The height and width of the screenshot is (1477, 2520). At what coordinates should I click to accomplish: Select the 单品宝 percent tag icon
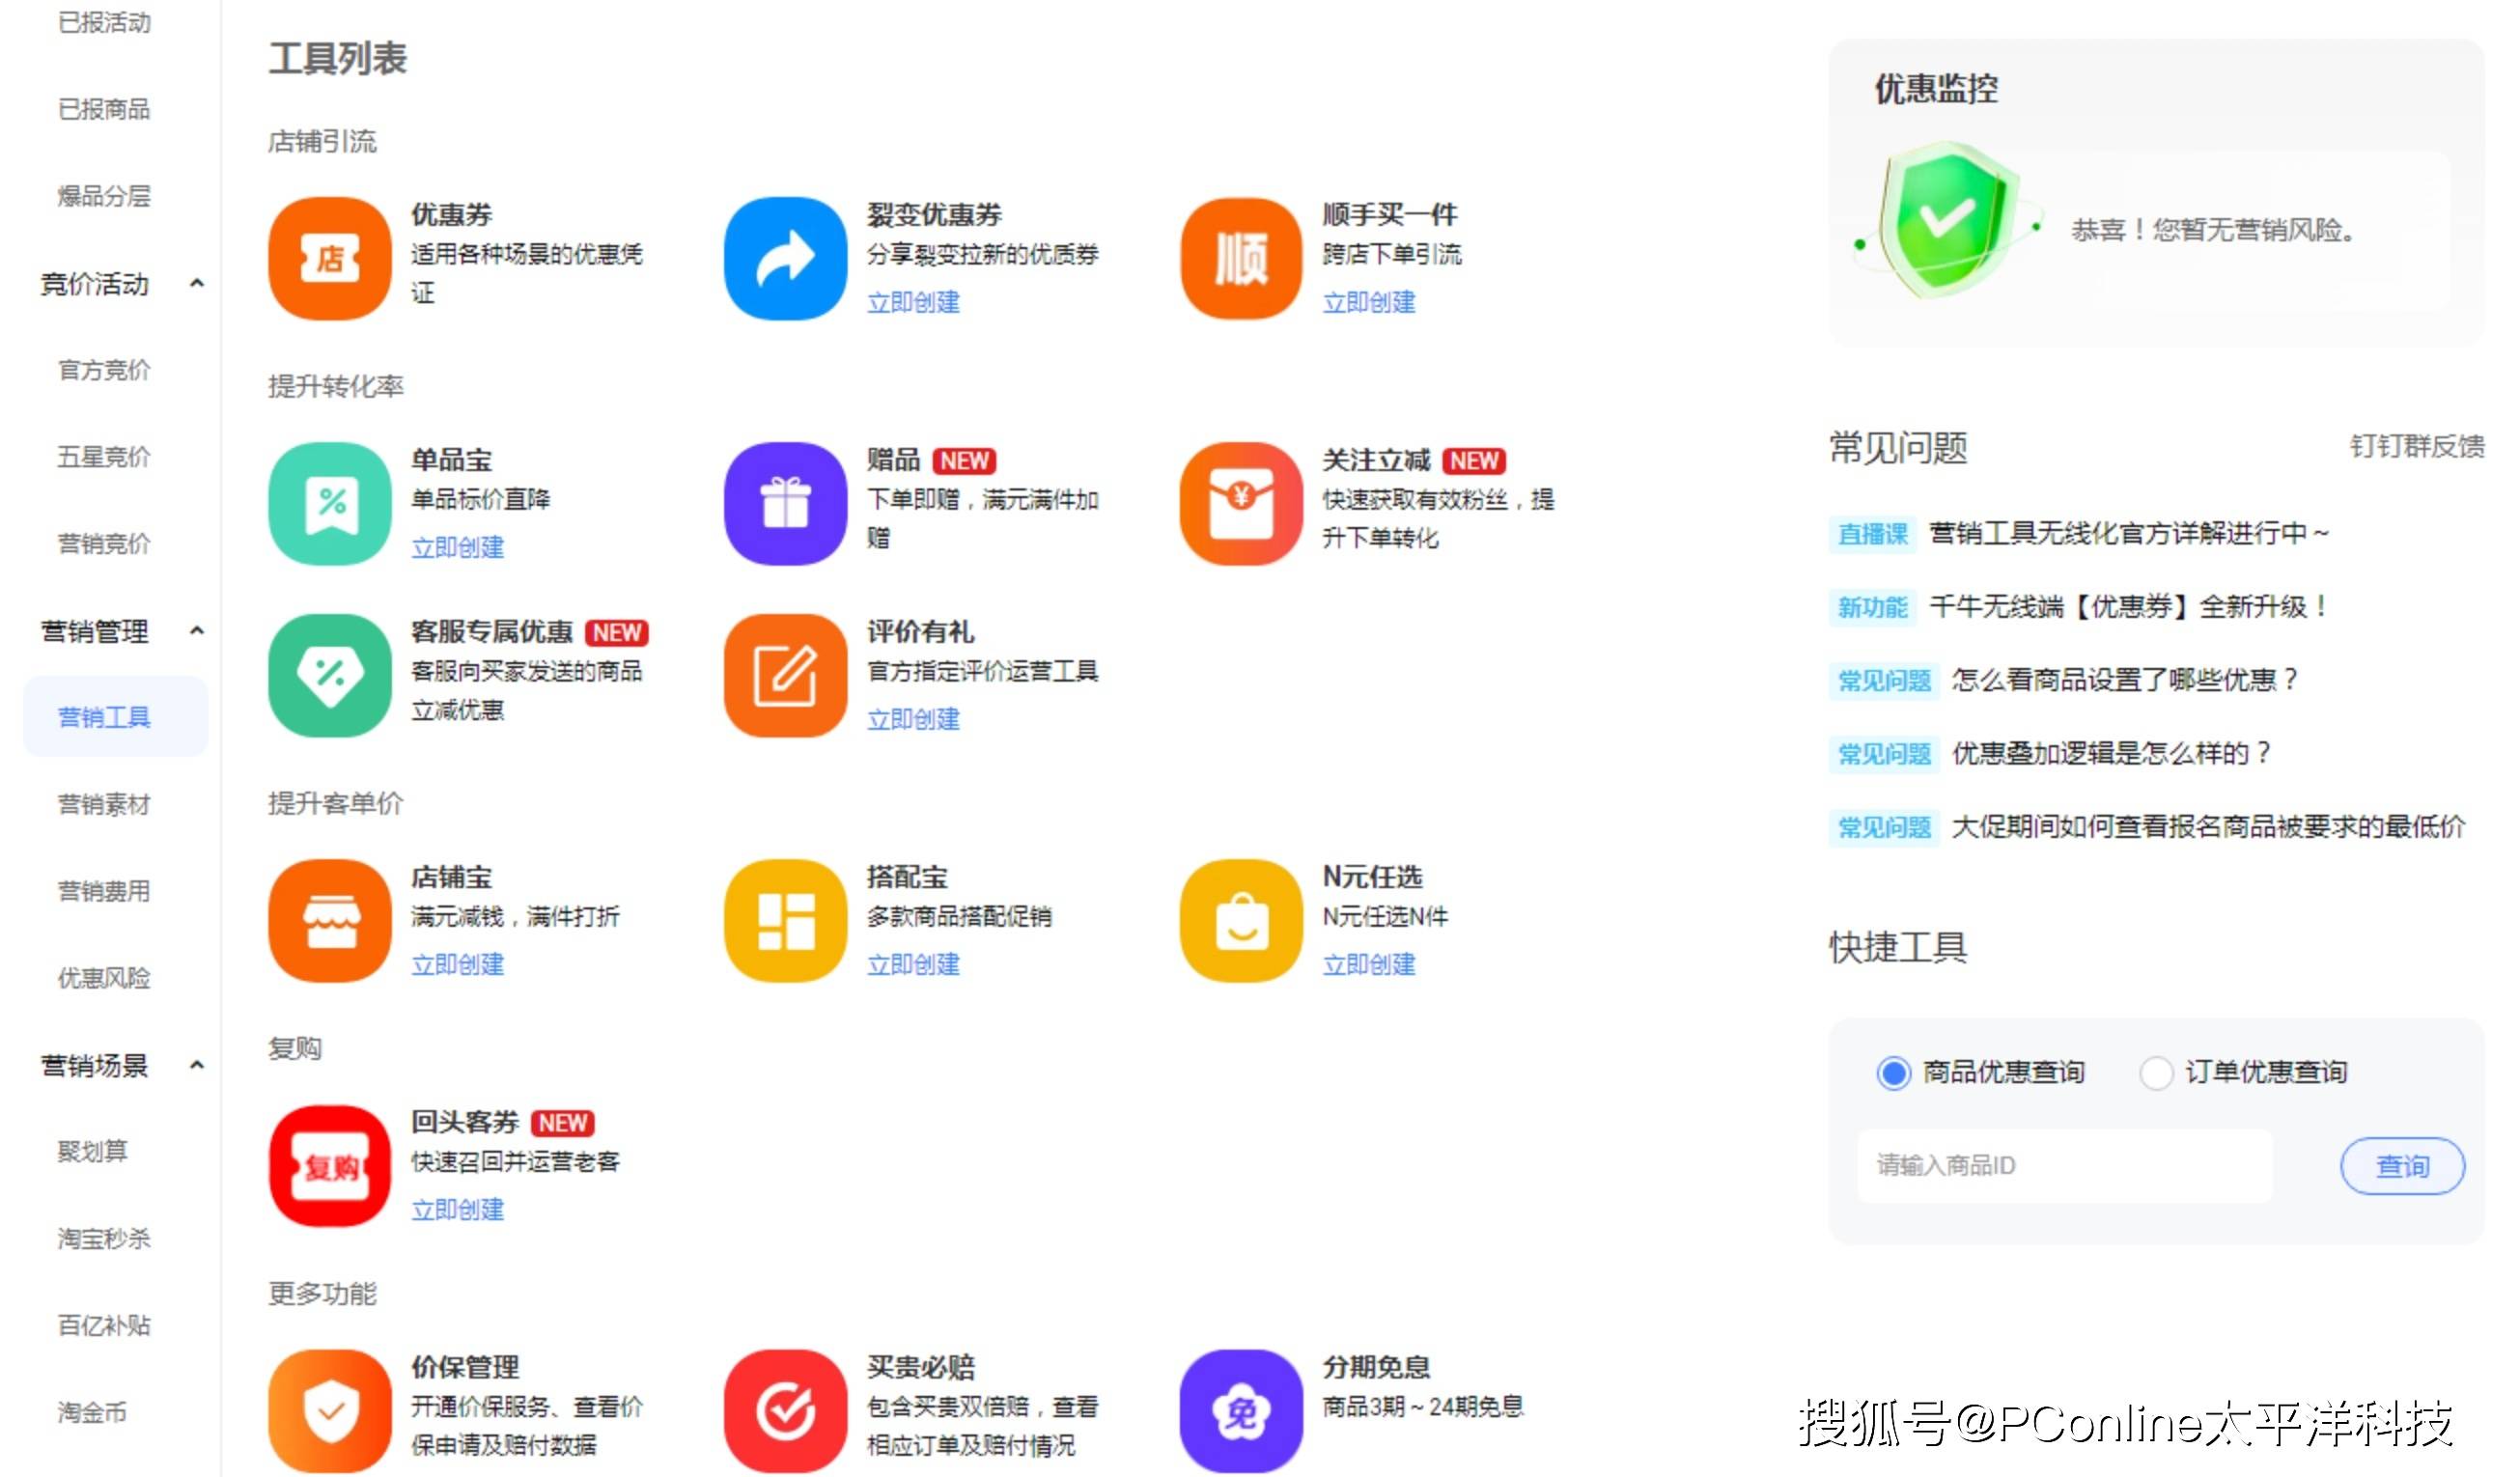tap(329, 503)
